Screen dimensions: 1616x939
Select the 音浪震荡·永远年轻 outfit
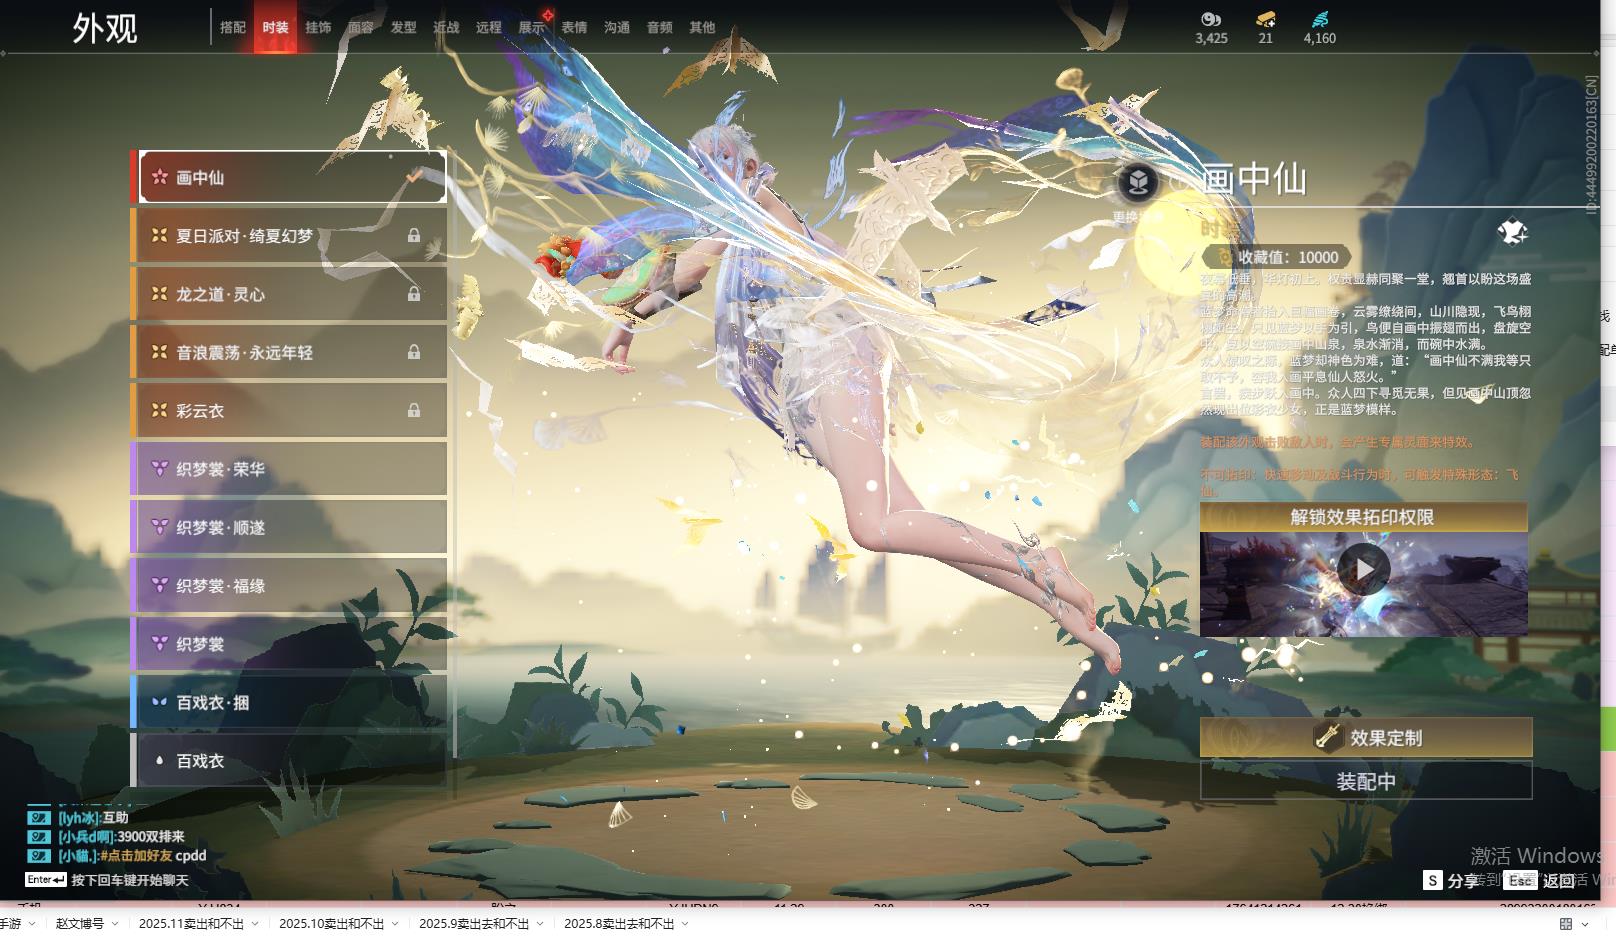click(x=290, y=352)
